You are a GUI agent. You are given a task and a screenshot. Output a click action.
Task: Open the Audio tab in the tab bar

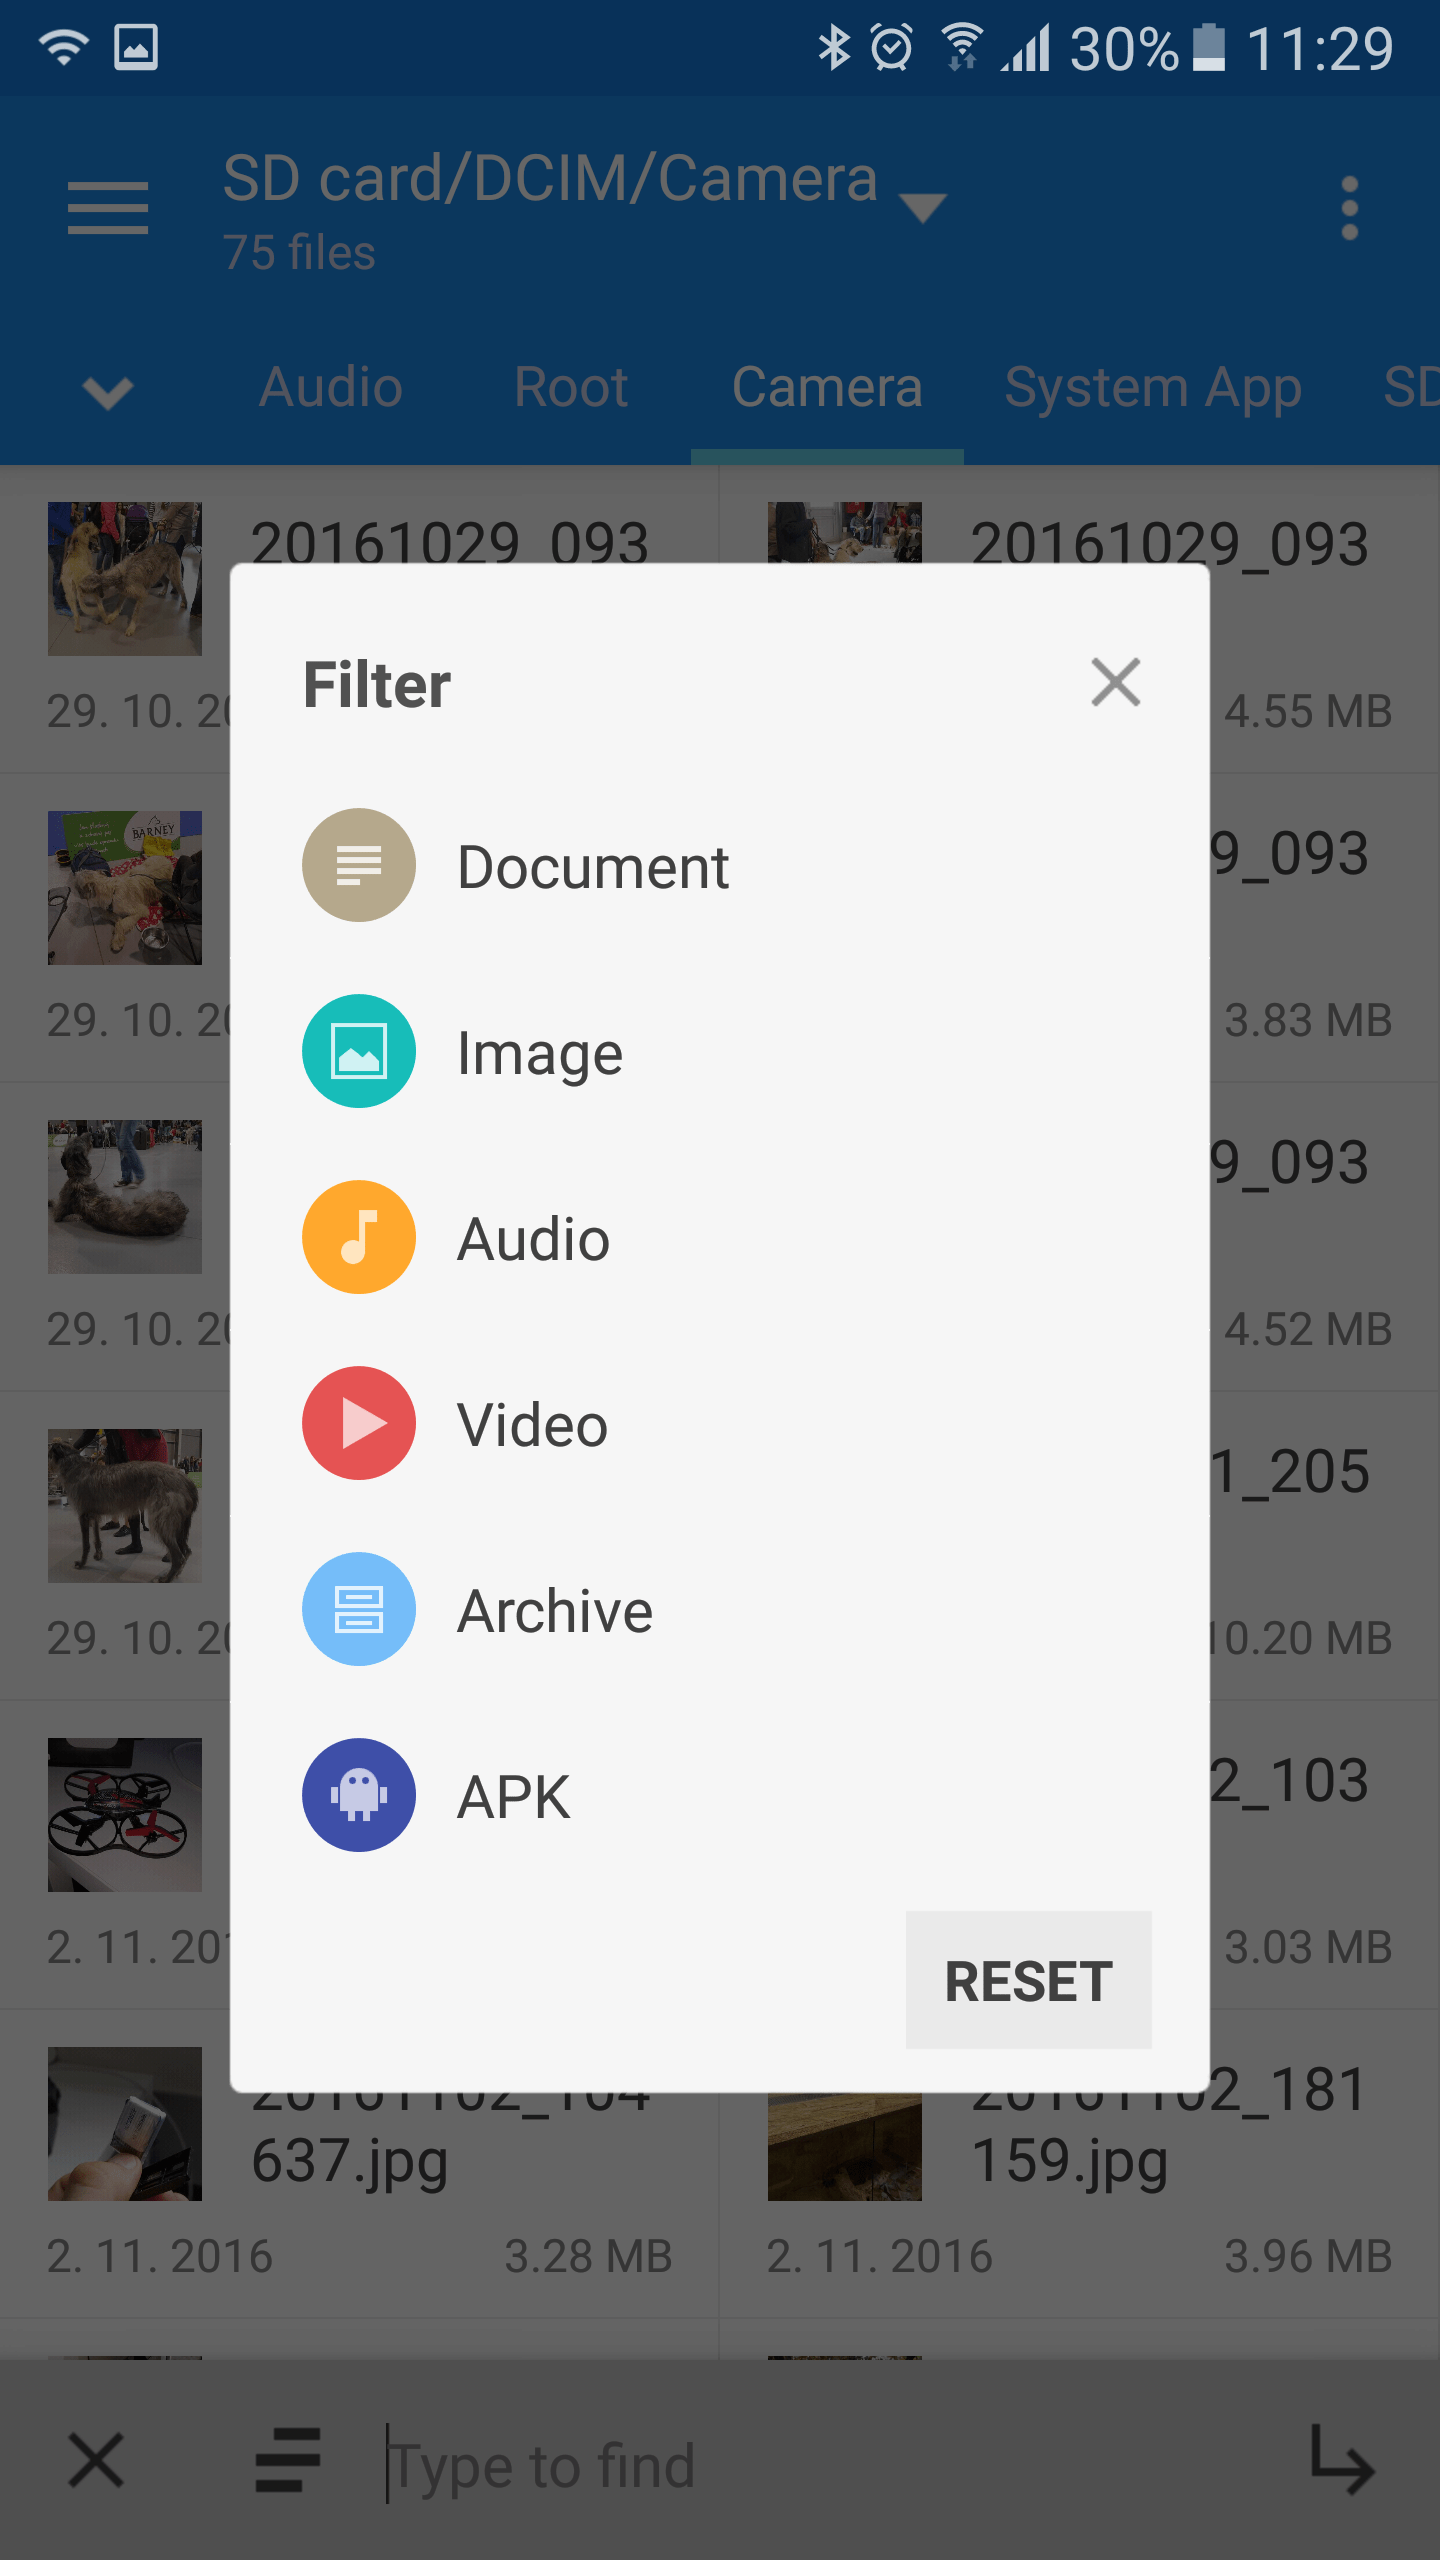pos(331,387)
